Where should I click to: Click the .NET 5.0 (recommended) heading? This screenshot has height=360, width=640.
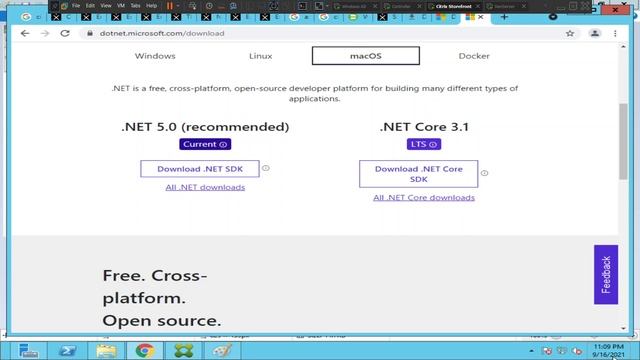tap(205, 127)
